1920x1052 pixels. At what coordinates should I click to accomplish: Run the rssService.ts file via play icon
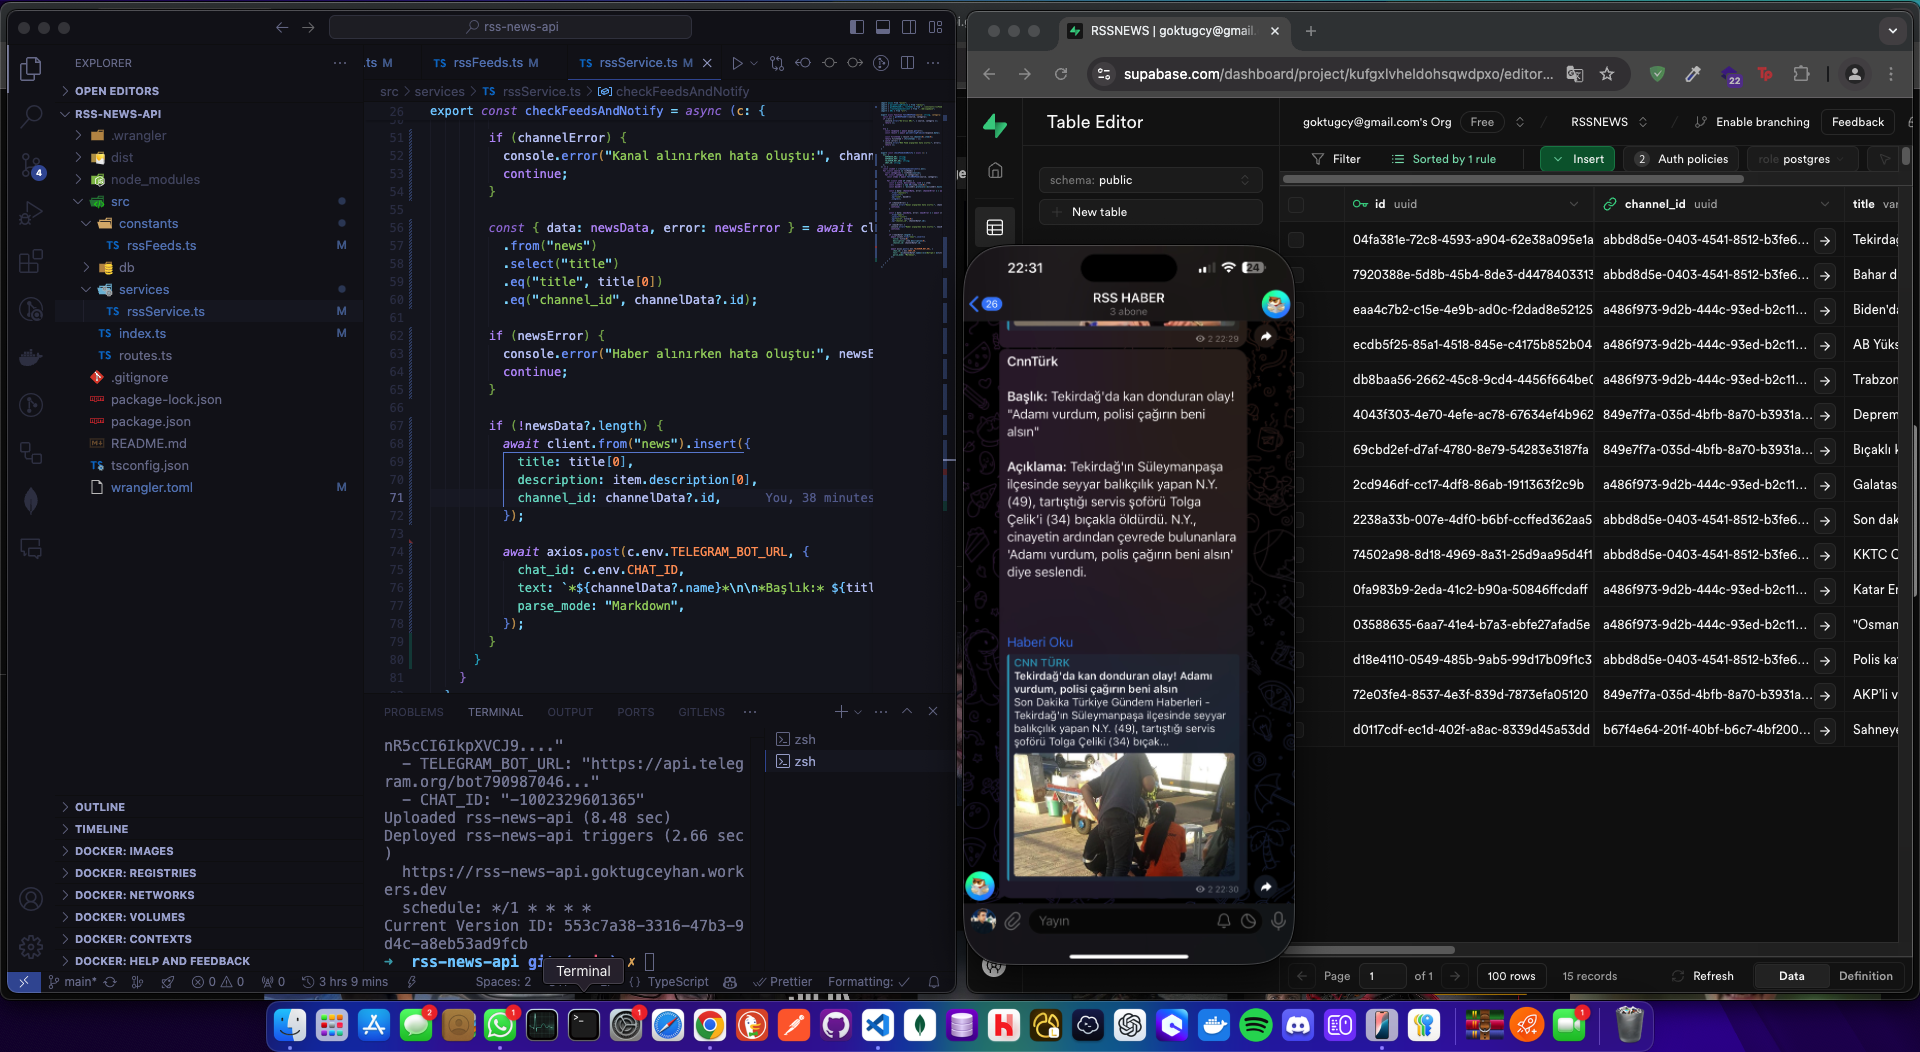point(737,63)
